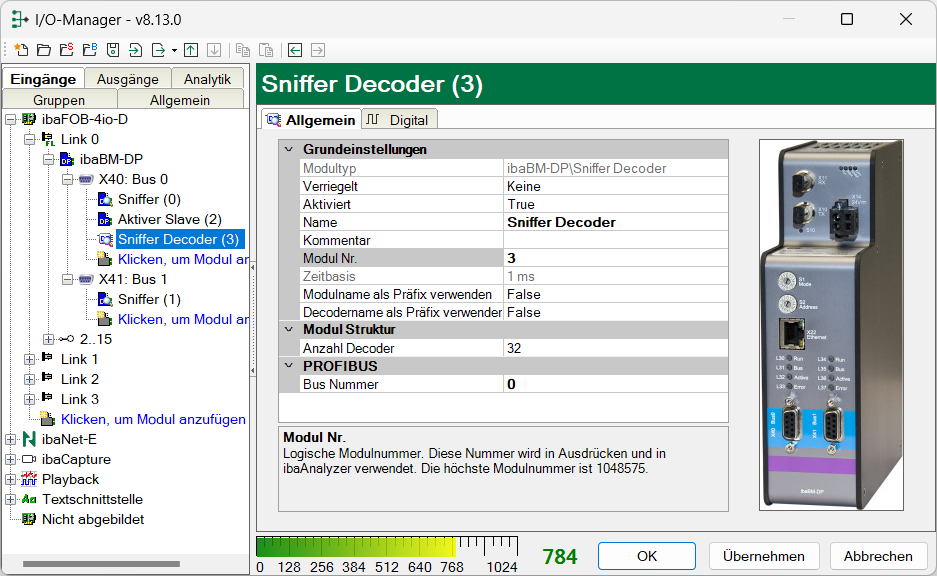Open the left Allgemein tab beside Gruppen

point(180,100)
